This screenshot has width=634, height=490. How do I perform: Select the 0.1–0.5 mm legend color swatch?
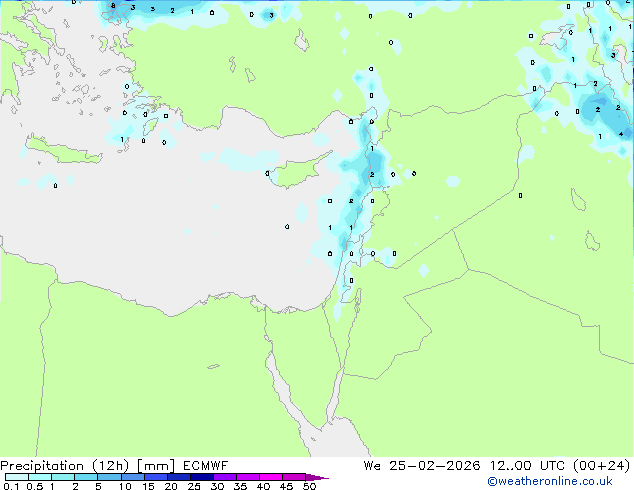(17, 477)
